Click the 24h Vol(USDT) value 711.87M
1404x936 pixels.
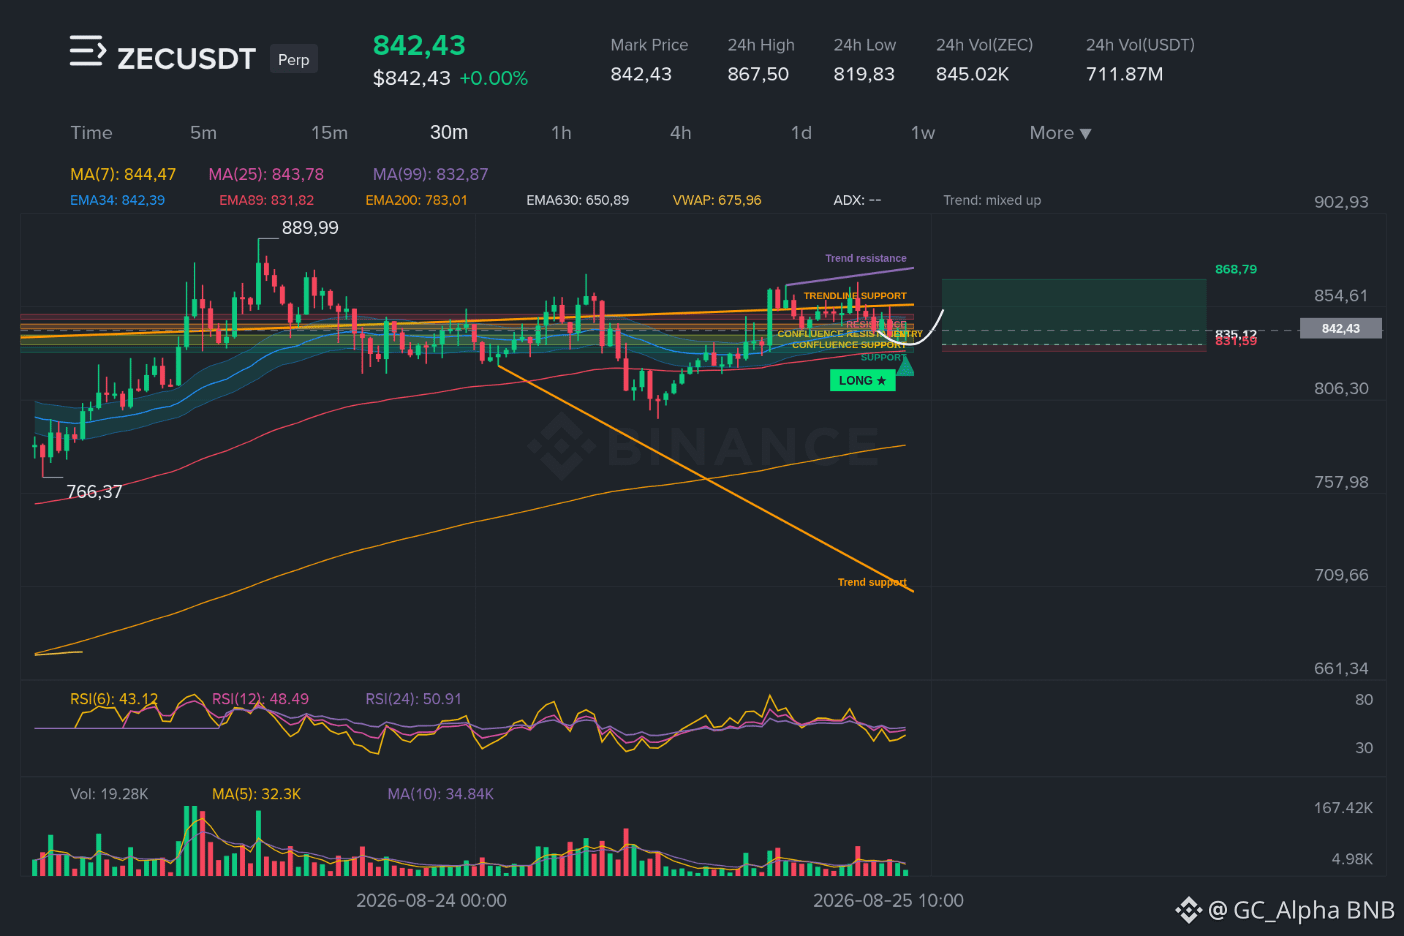1124,74
